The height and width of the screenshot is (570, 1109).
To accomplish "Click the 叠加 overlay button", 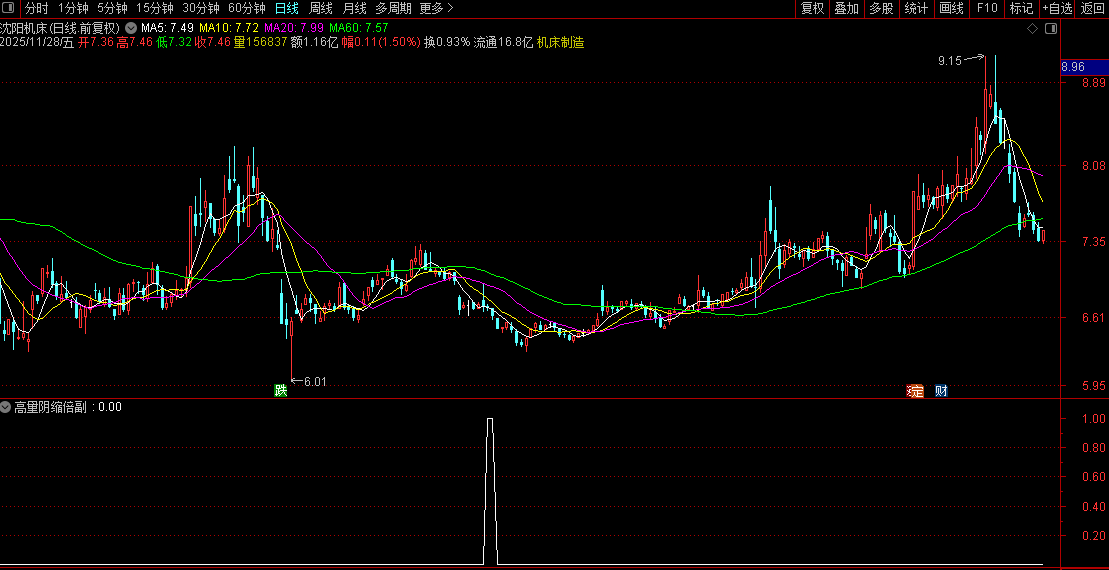I will click(x=847, y=8).
